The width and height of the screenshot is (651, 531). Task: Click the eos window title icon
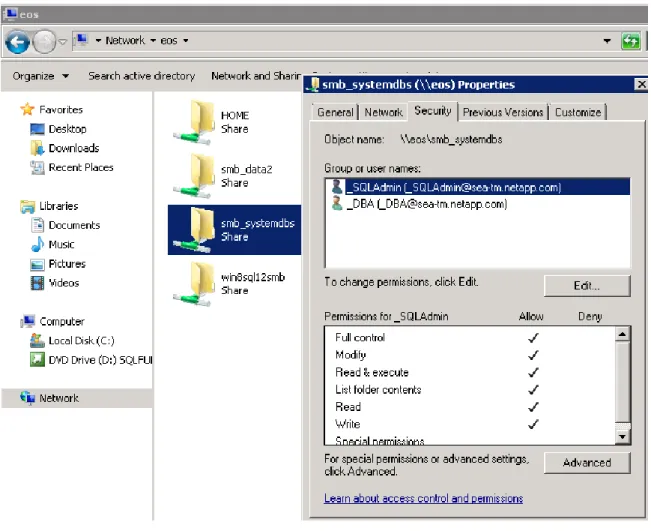coord(10,14)
